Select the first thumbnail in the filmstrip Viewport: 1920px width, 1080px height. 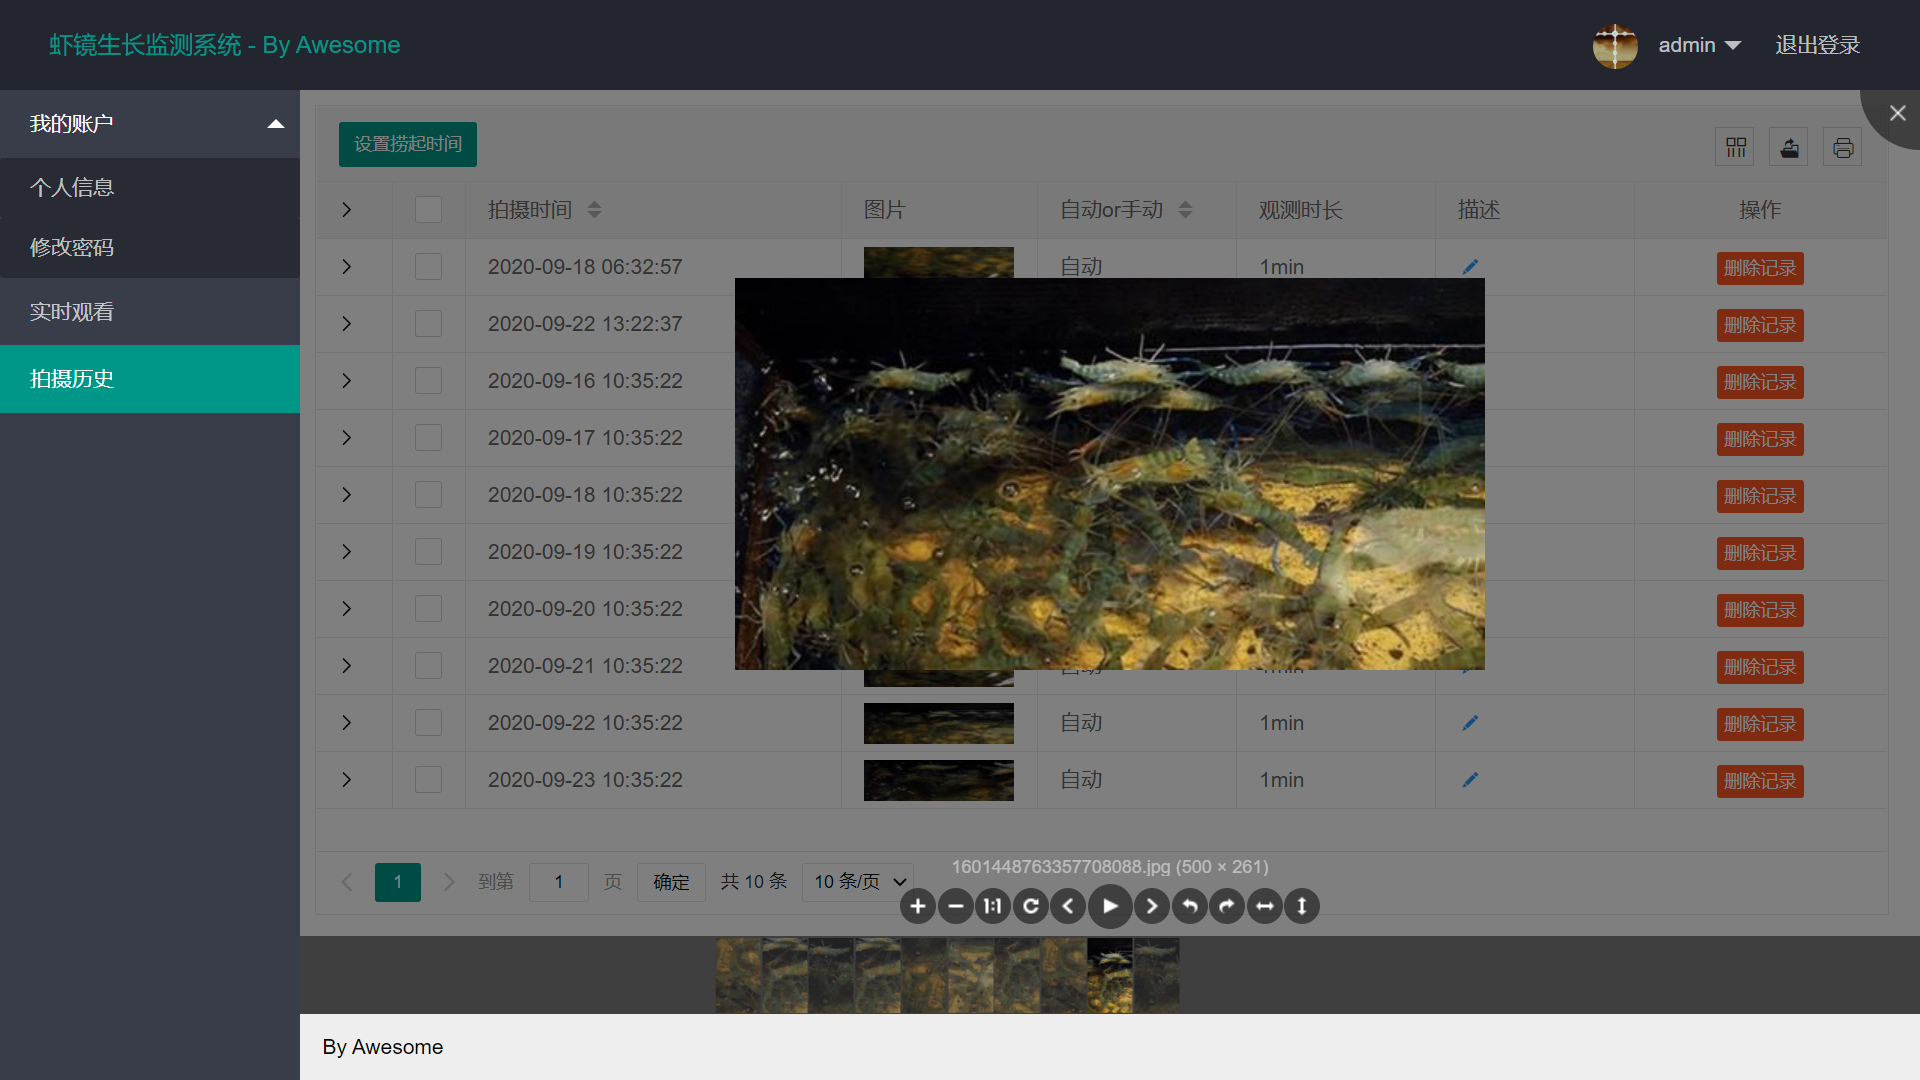738,975
